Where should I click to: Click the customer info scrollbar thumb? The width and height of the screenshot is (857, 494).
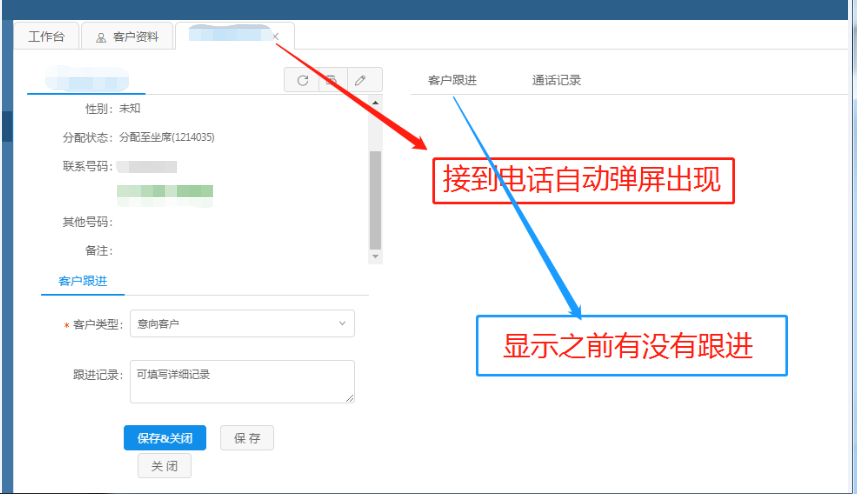[375, 200]
